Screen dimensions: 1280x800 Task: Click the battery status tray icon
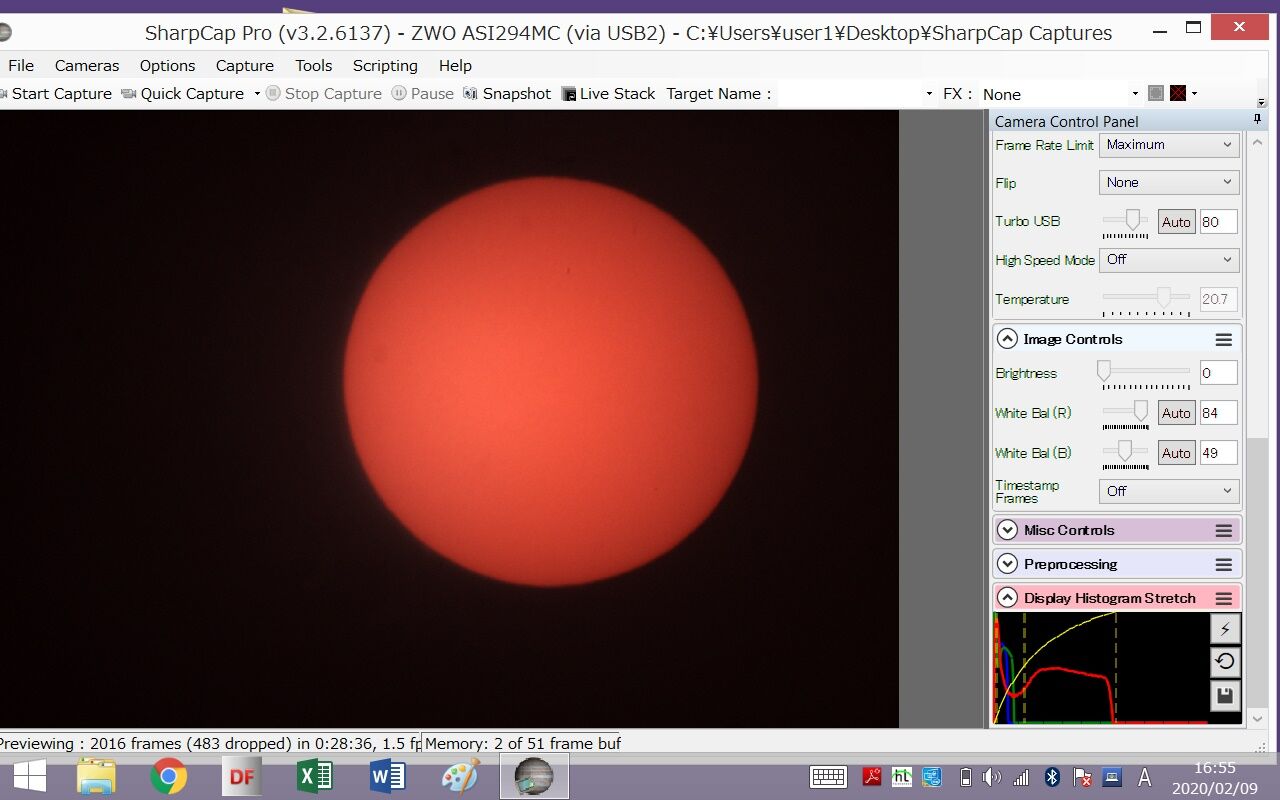click(x=965, y=777)
